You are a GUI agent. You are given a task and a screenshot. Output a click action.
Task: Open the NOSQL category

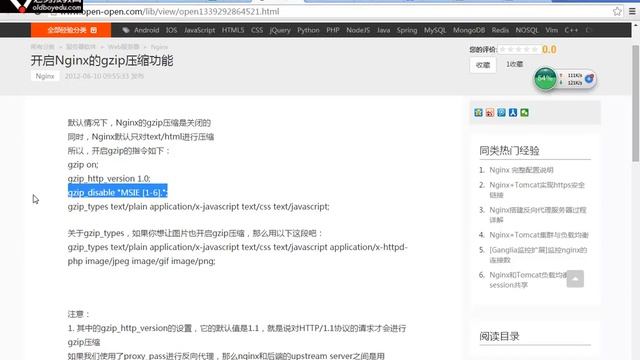tap(527, 30)
